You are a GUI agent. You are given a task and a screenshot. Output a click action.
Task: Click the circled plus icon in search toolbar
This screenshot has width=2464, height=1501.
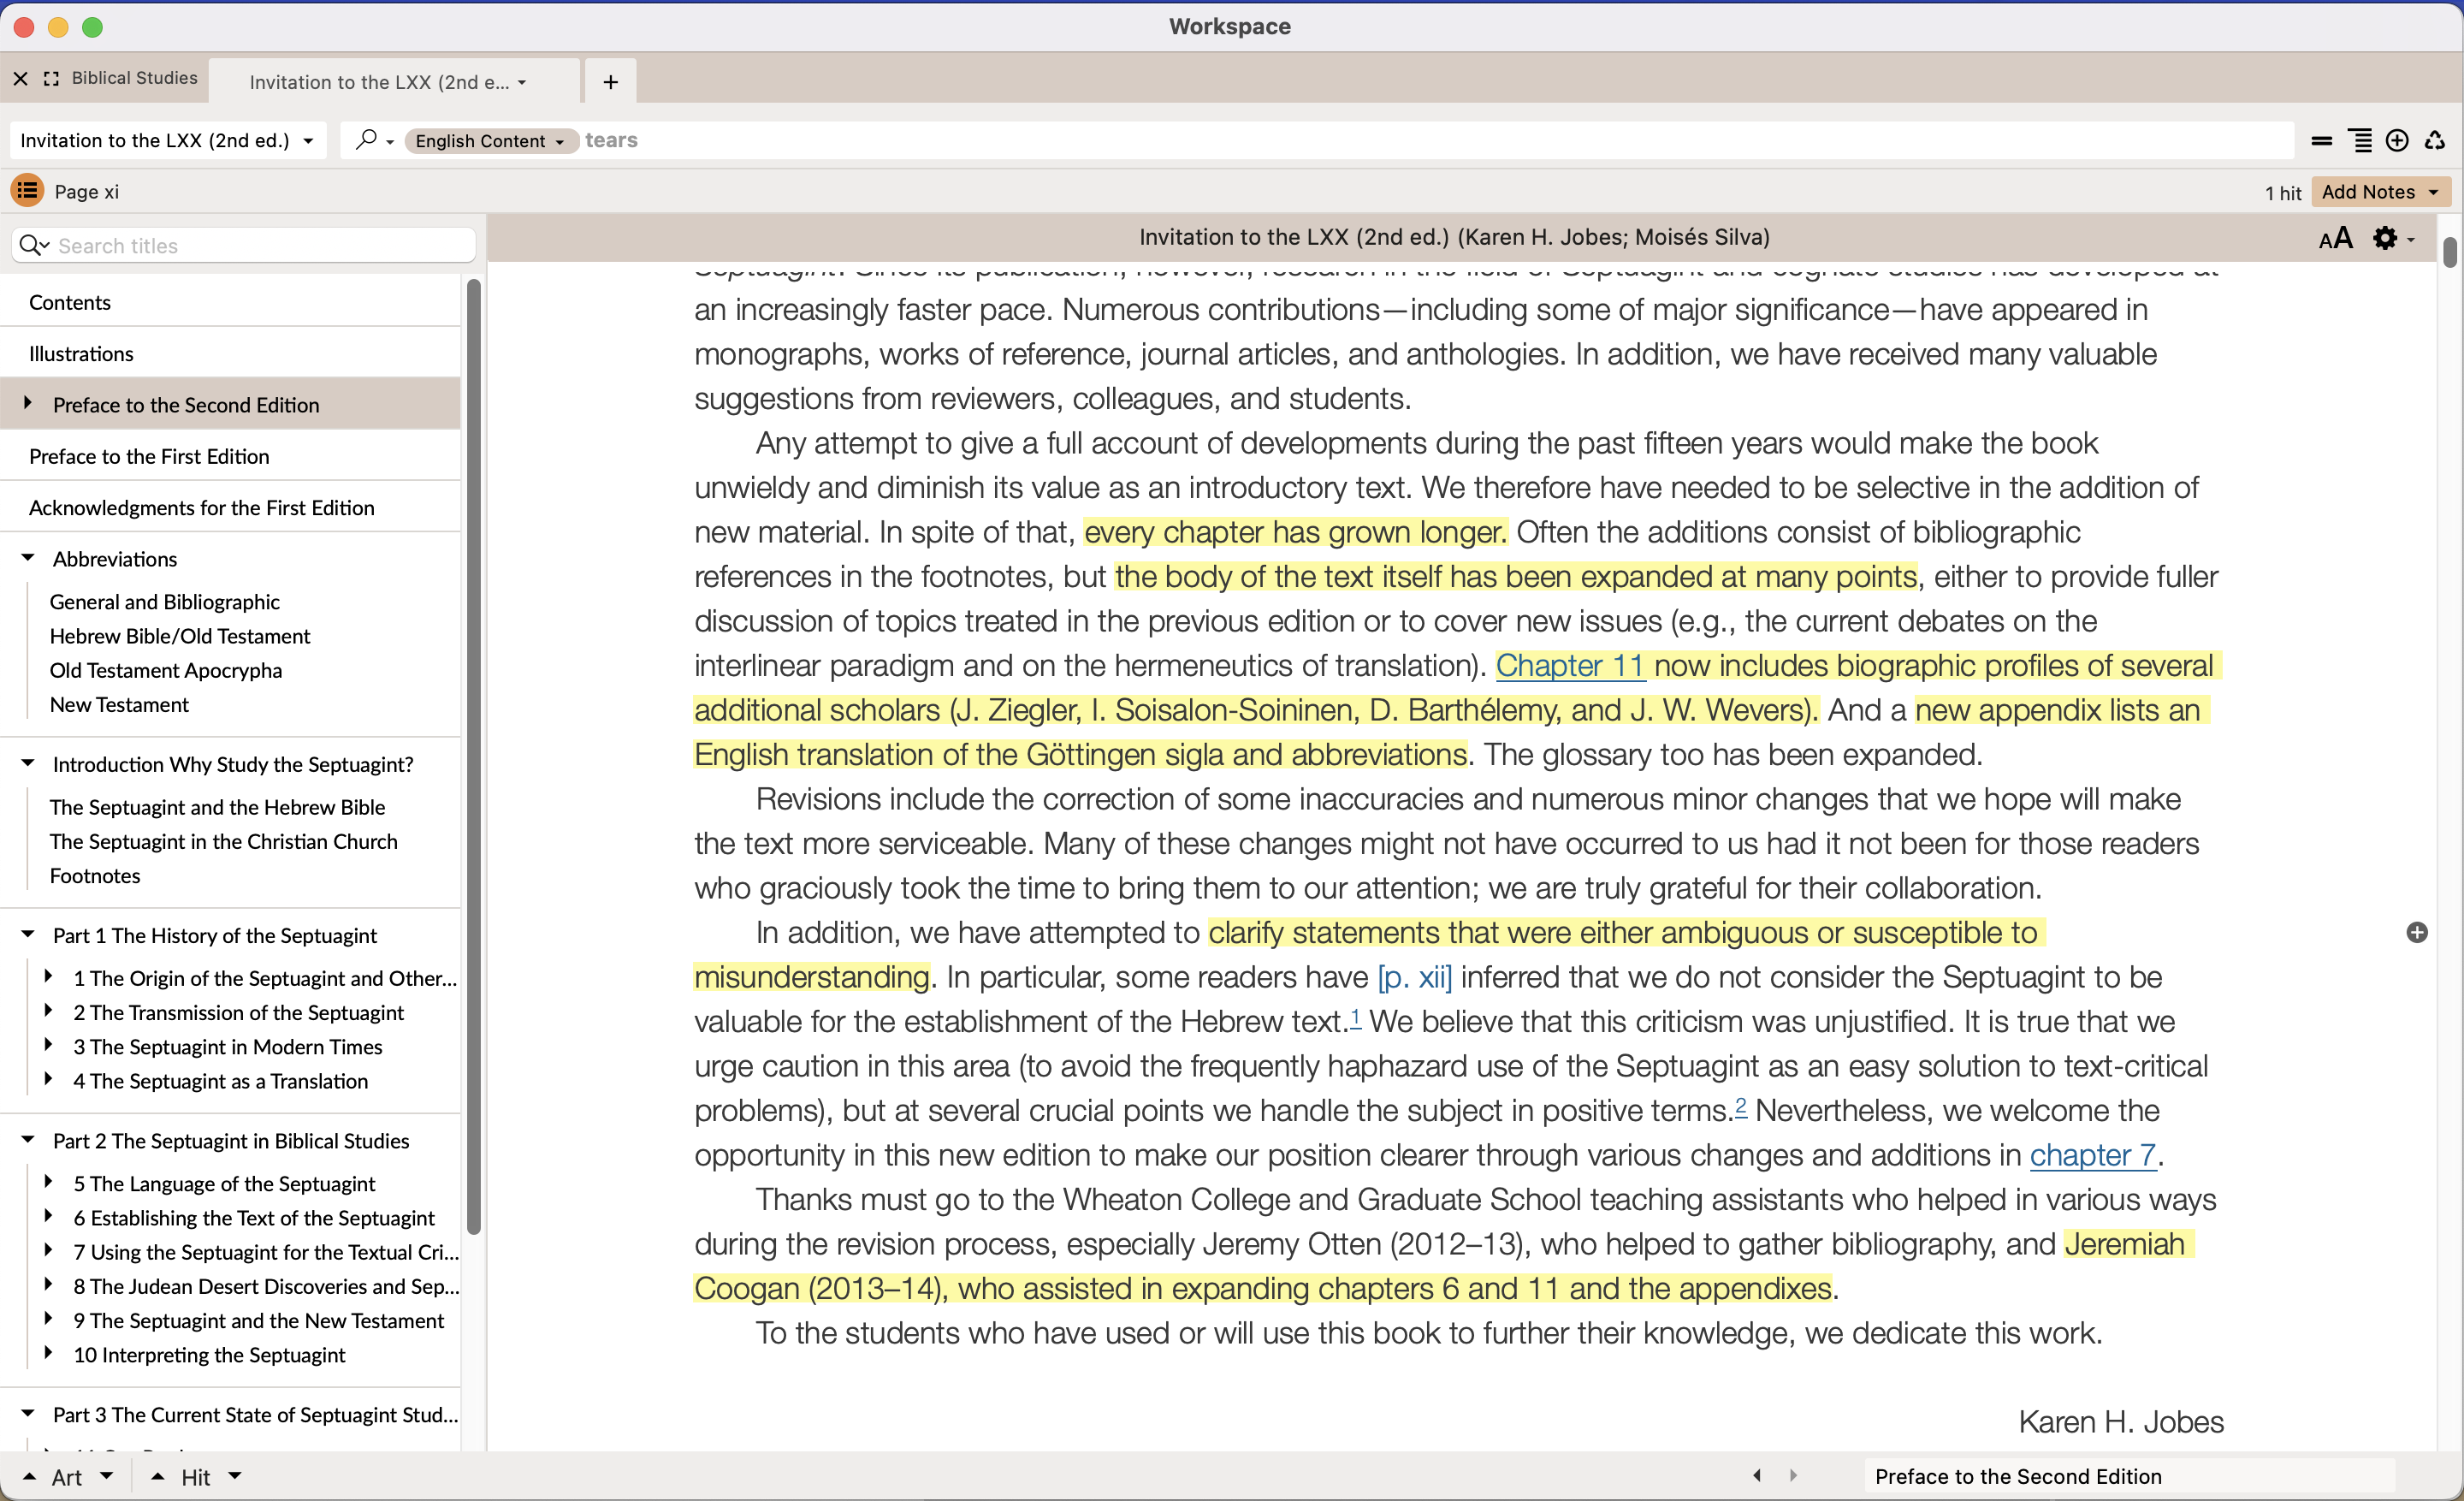click(x=2397, y=141)
